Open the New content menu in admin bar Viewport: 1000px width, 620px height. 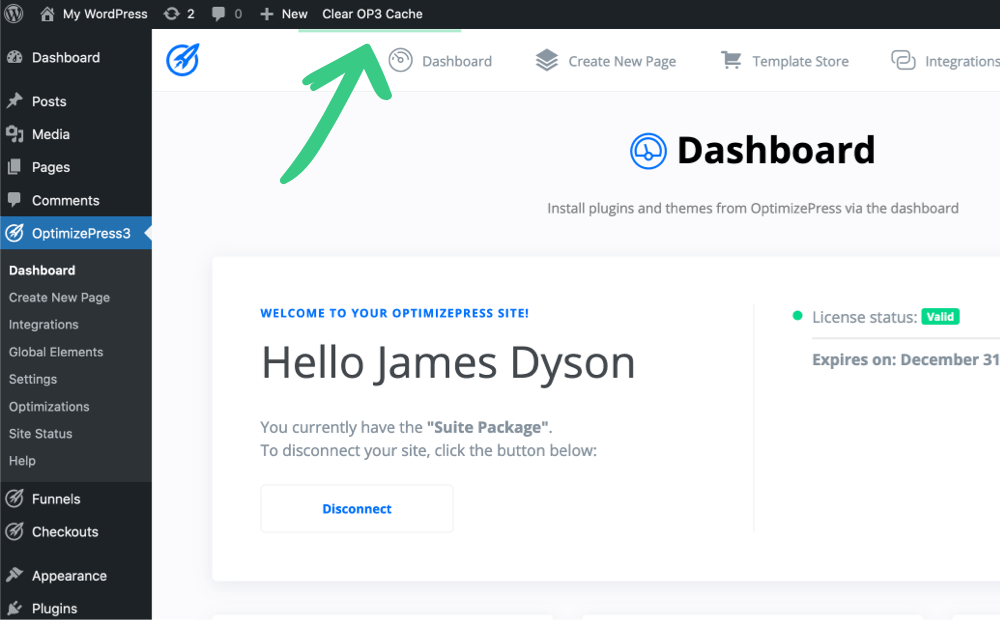click(283, 13)
